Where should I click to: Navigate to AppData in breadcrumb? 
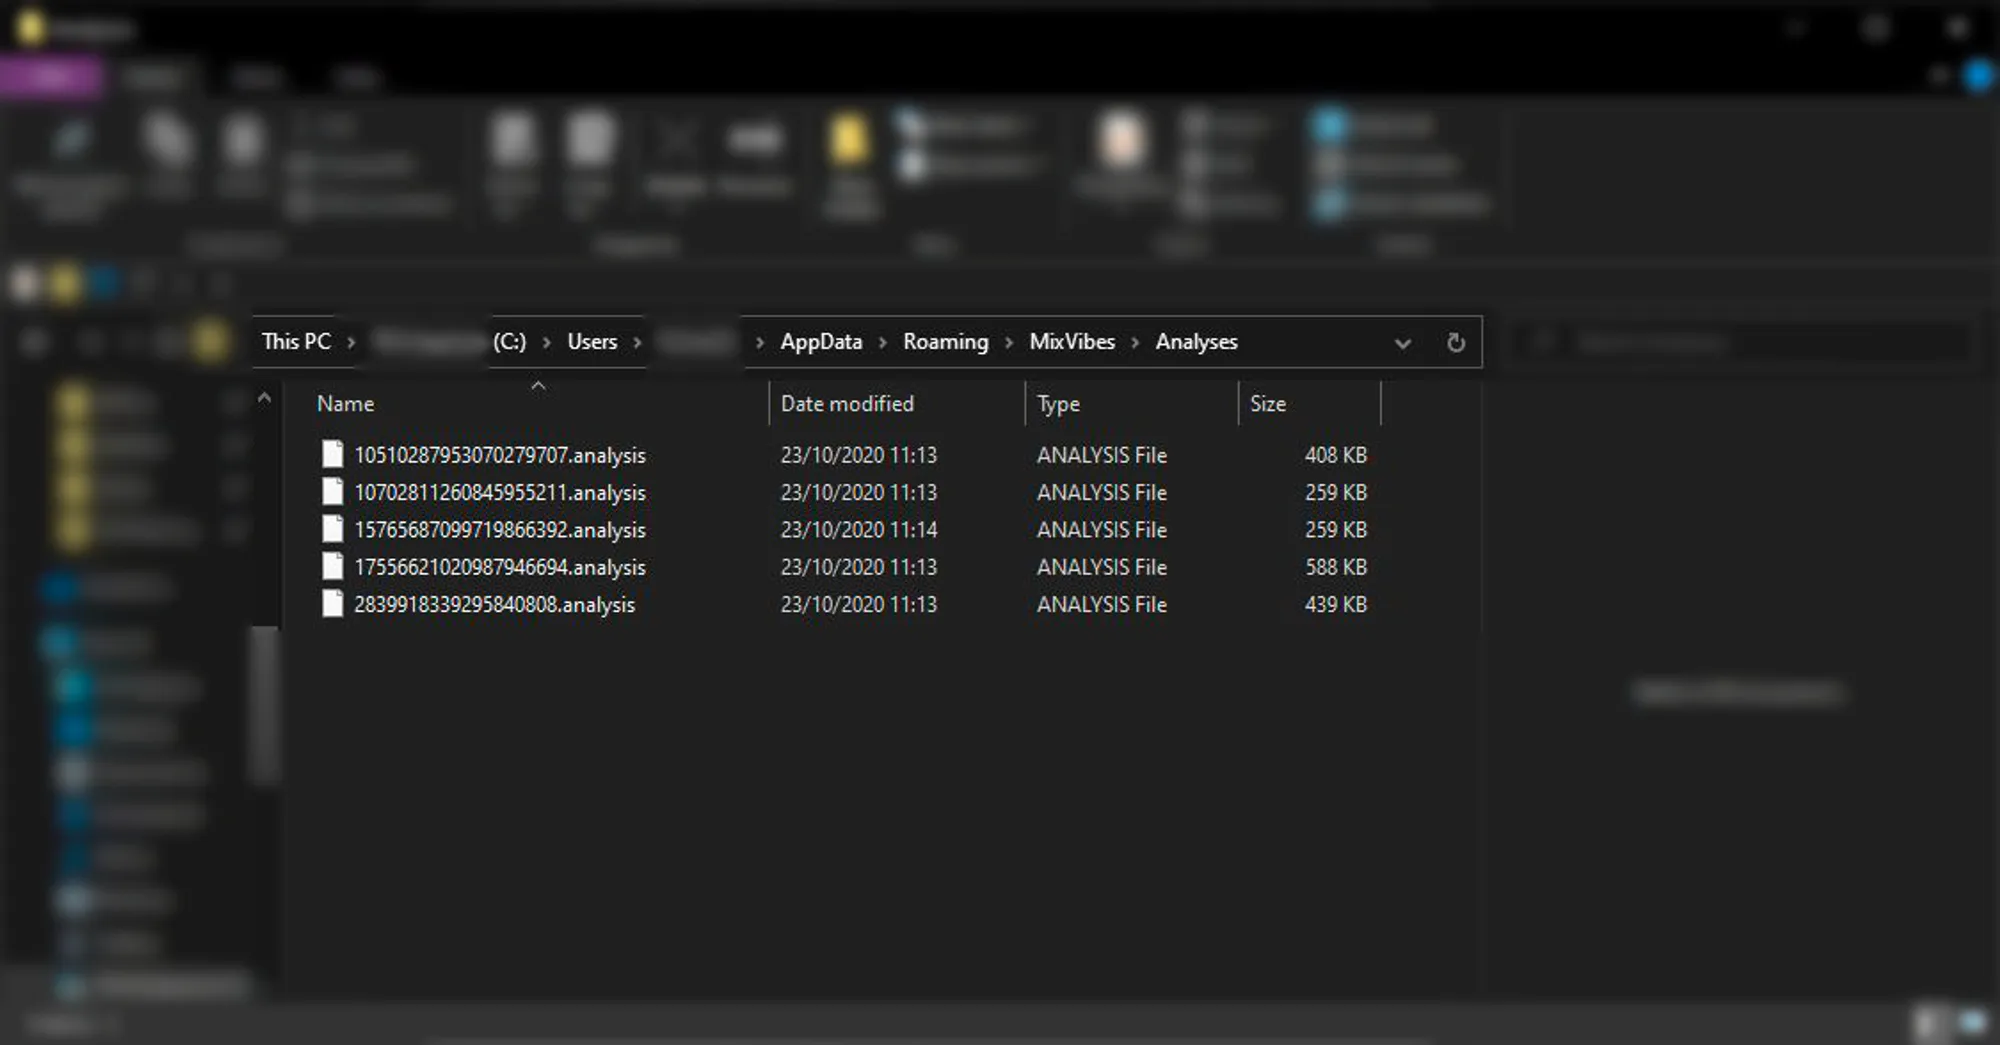(820, 342)
